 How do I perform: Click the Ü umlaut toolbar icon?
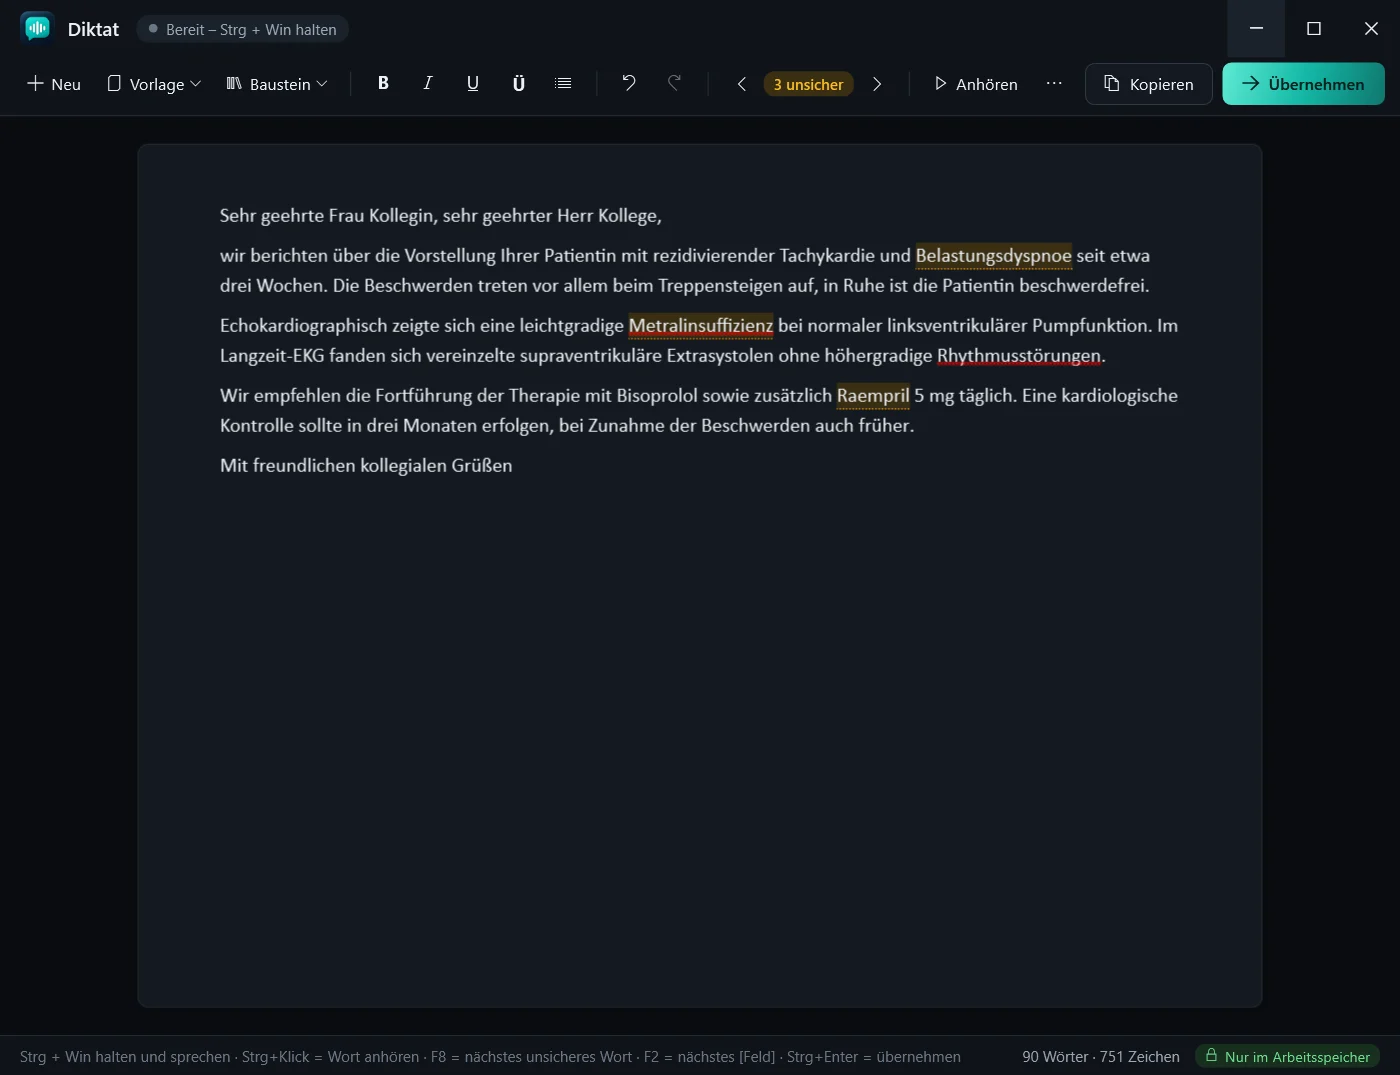pos(518,84)
